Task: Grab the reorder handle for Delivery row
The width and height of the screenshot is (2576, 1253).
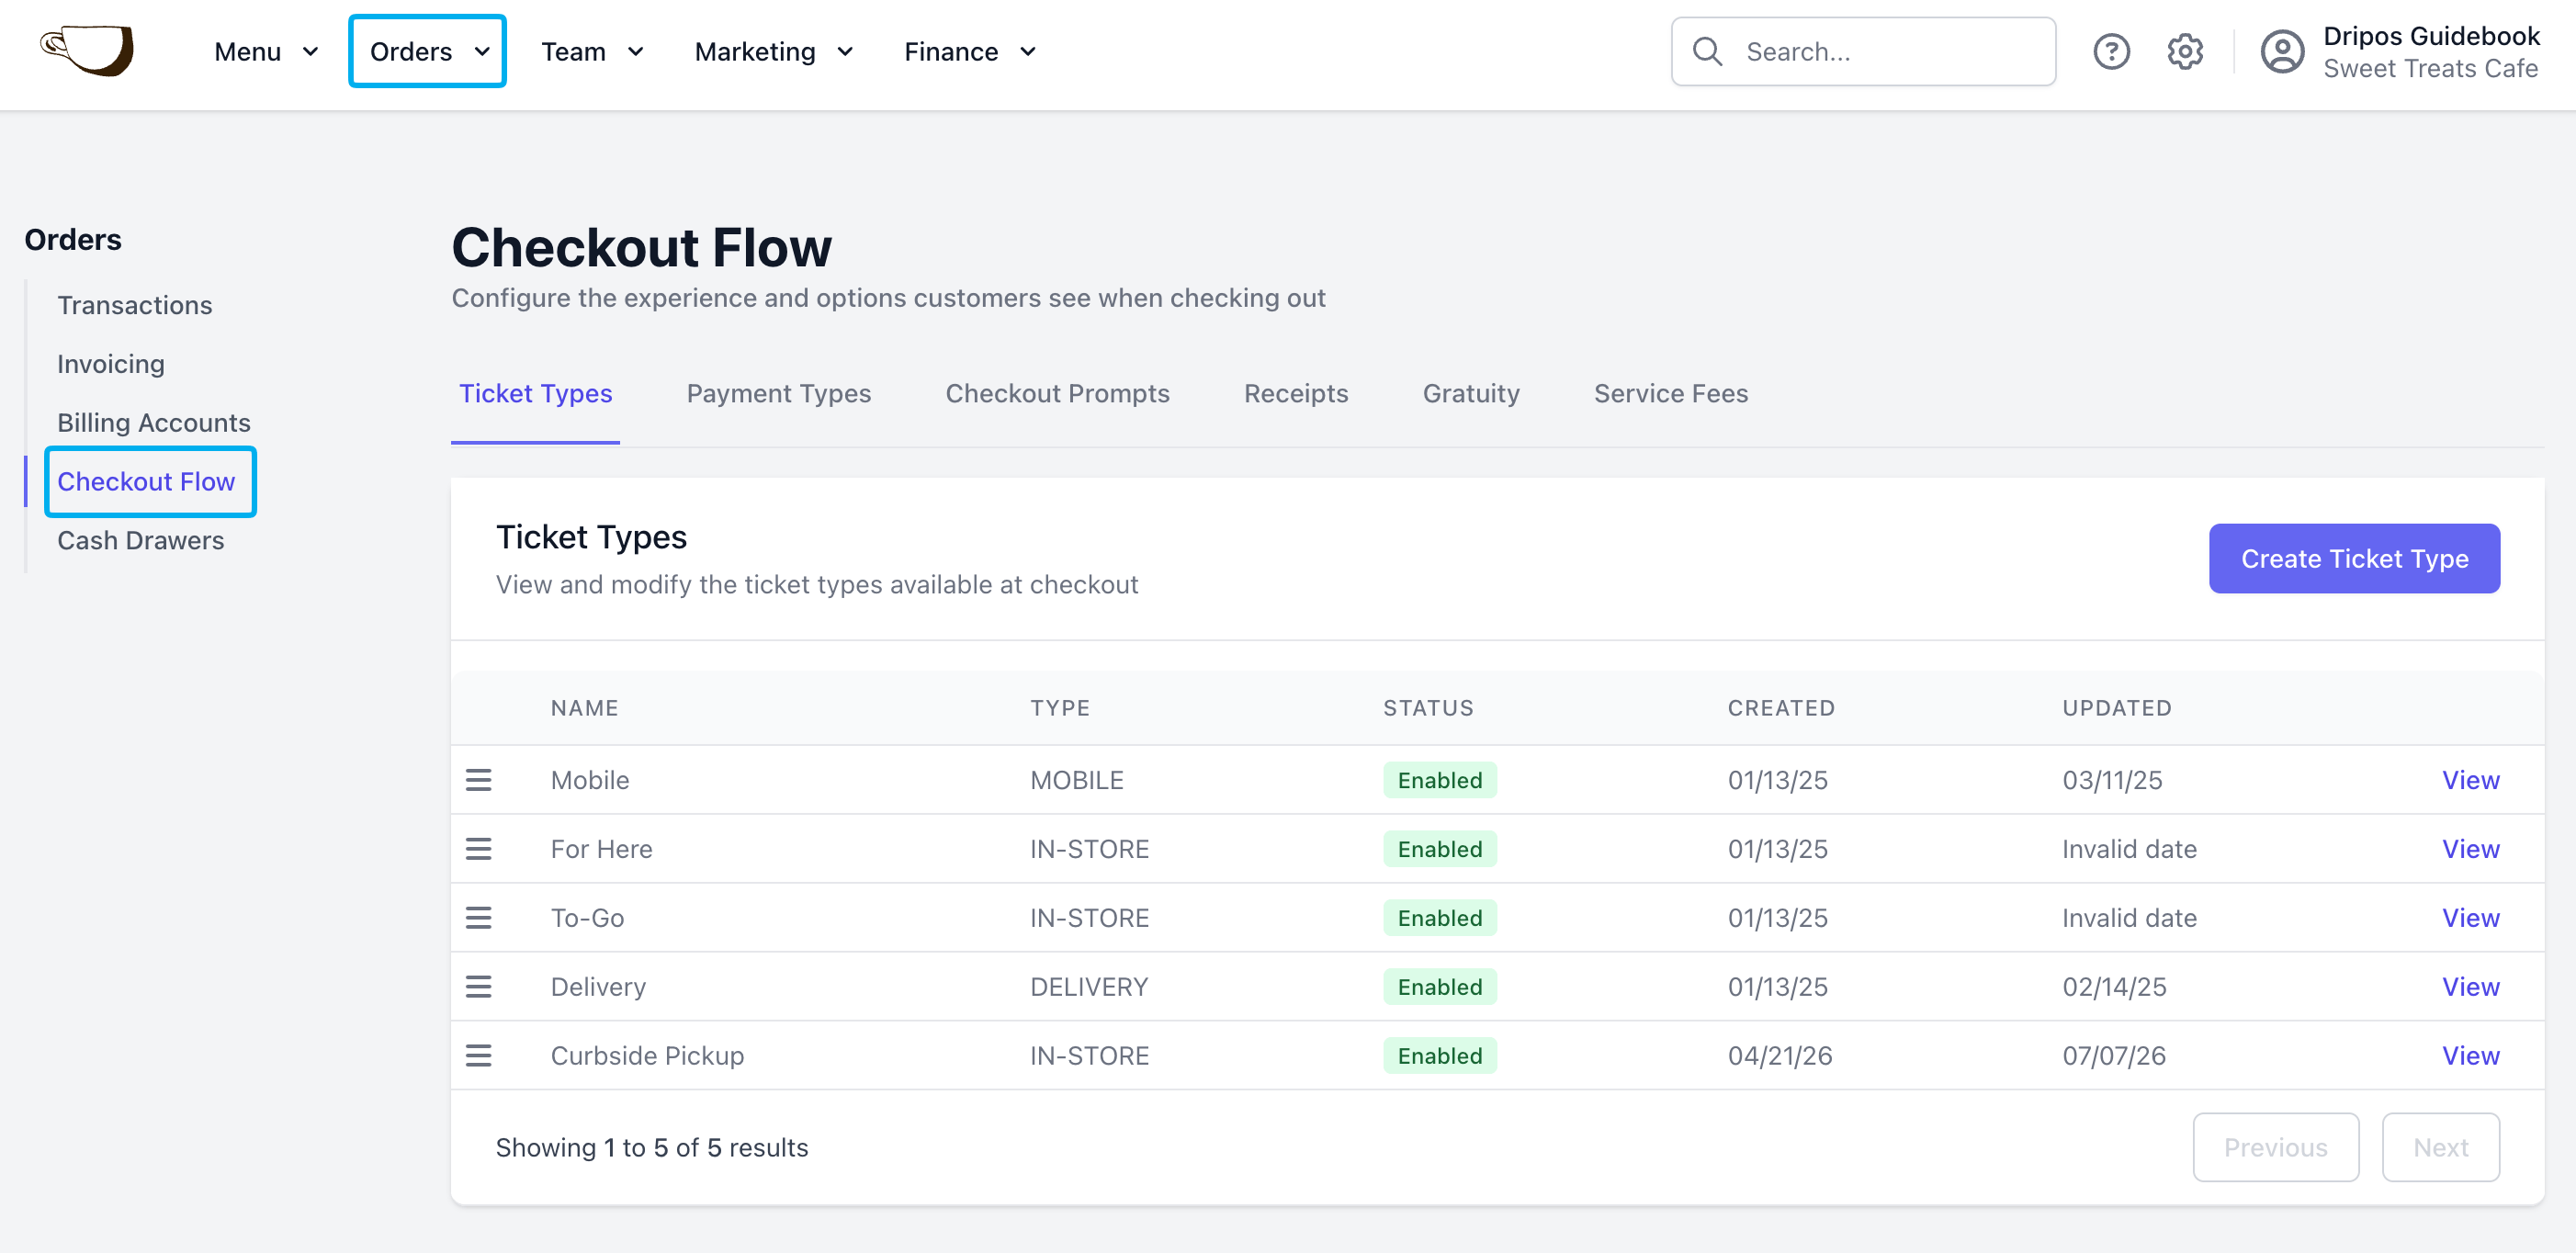Action: [479, 987]
